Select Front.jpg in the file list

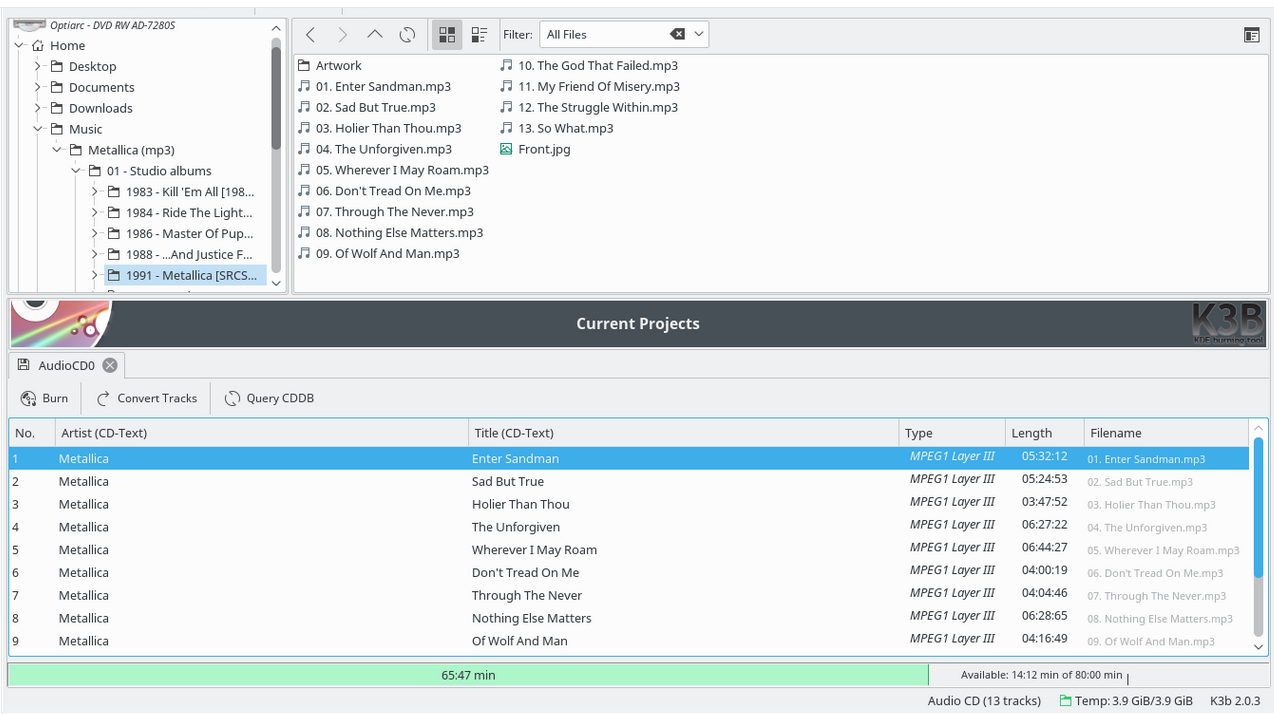coord(544,150)
